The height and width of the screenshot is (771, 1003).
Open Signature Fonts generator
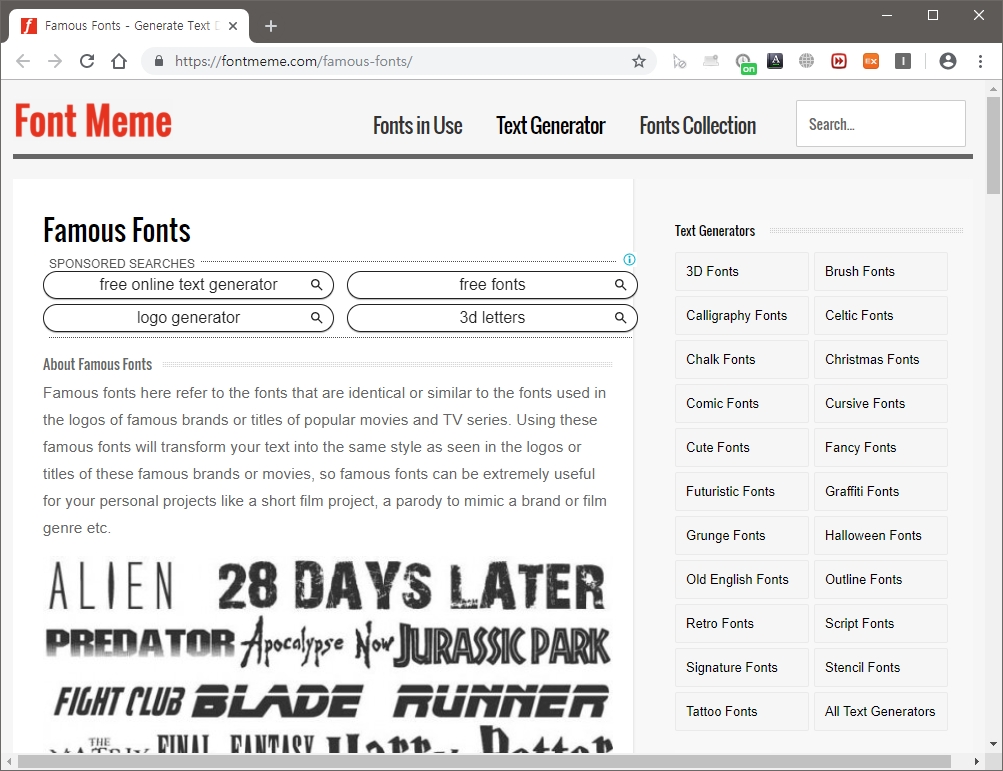pyautogui.click(x=741, y=667)
